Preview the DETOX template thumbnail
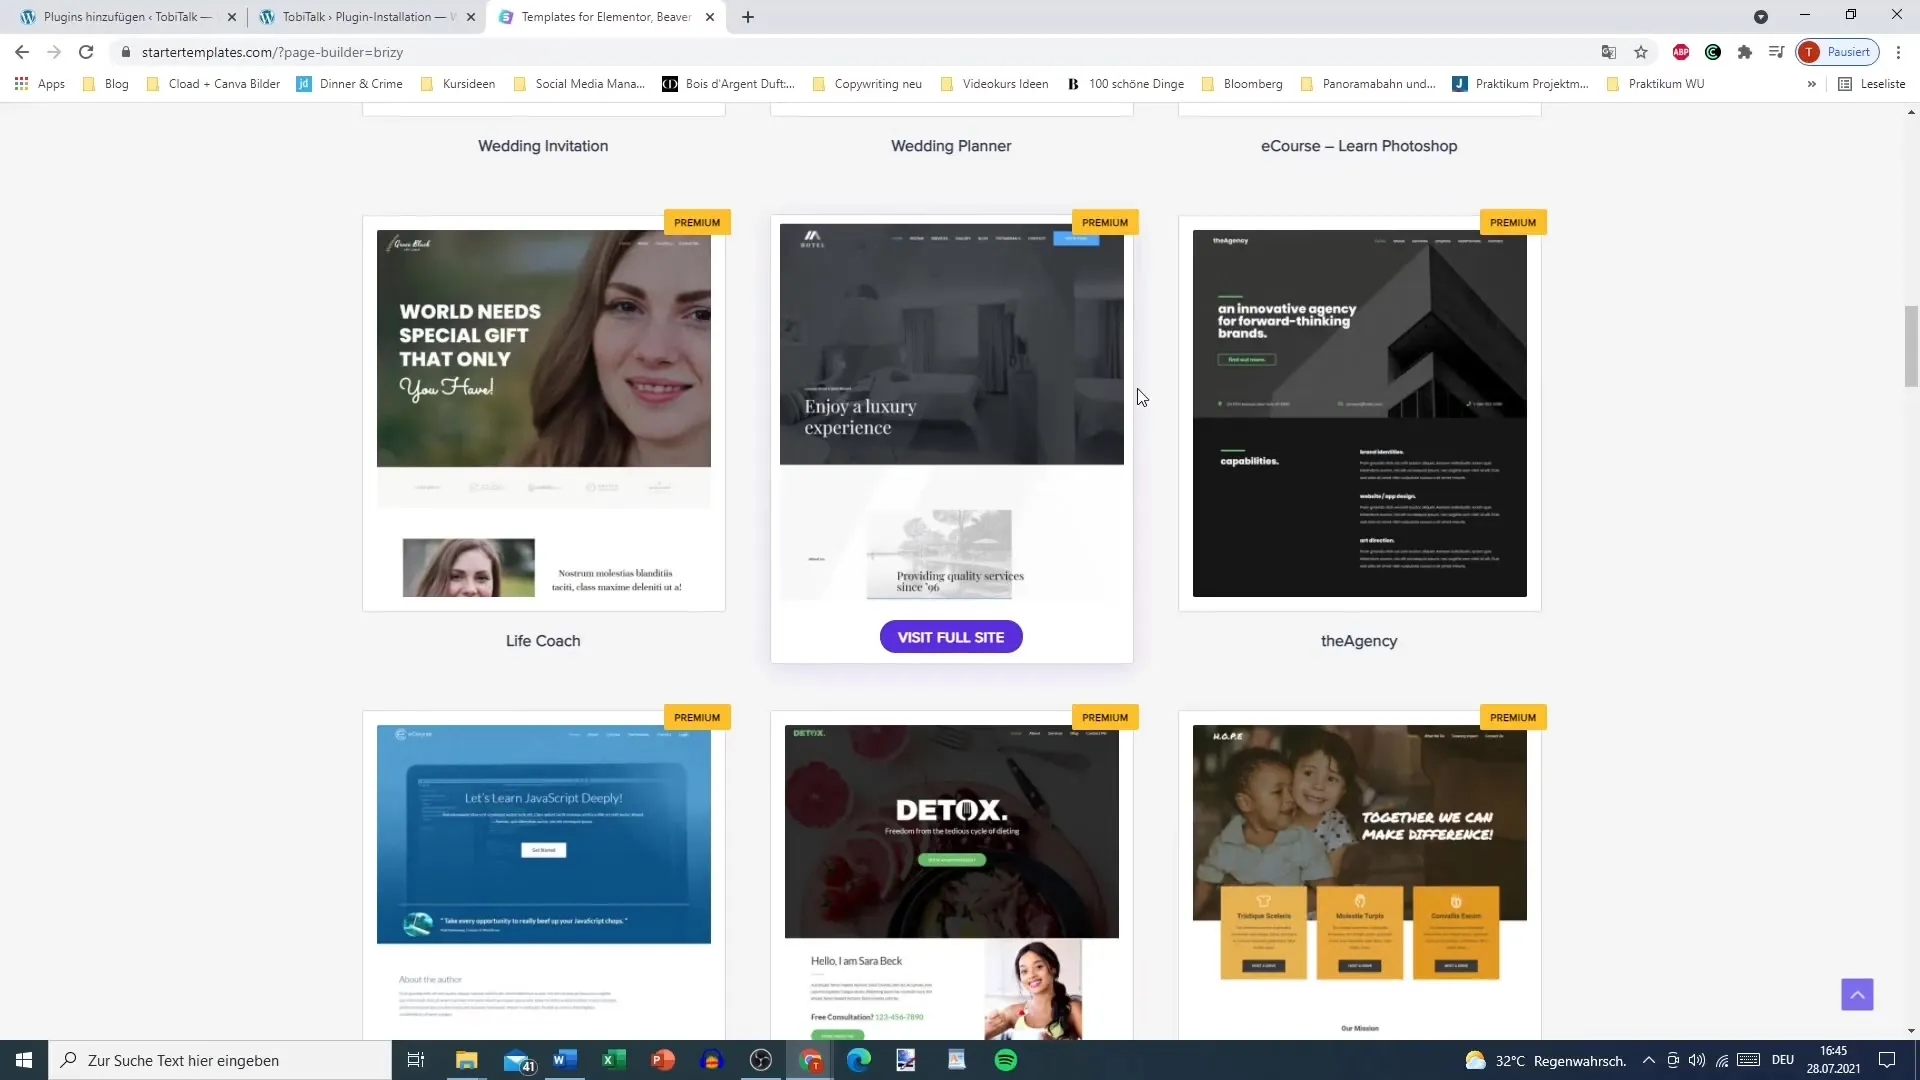The width and height of the screenshot is (1920, 1080). pyautogui.click(x=952, y=882)
